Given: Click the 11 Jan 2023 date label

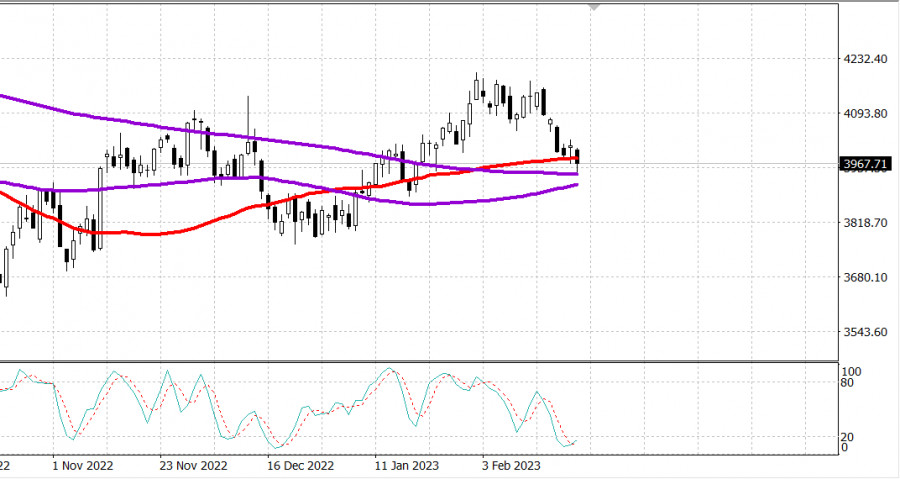Looking at the screenshot, I should [x=407, y=466].
